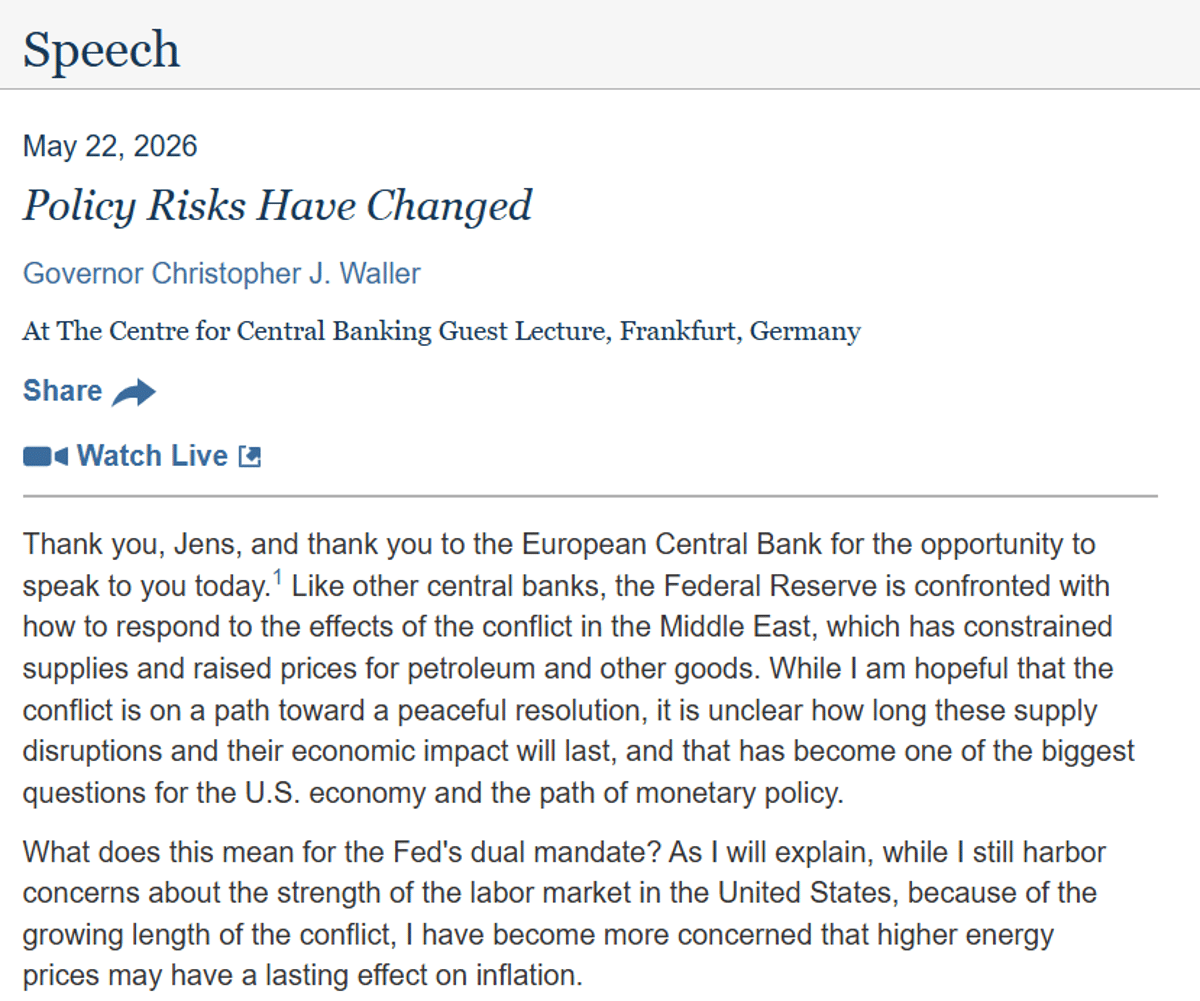Click the title Policy Risks Have Changed
Viewport: 1200px width, 1001px height.
[x=277, y=206]
